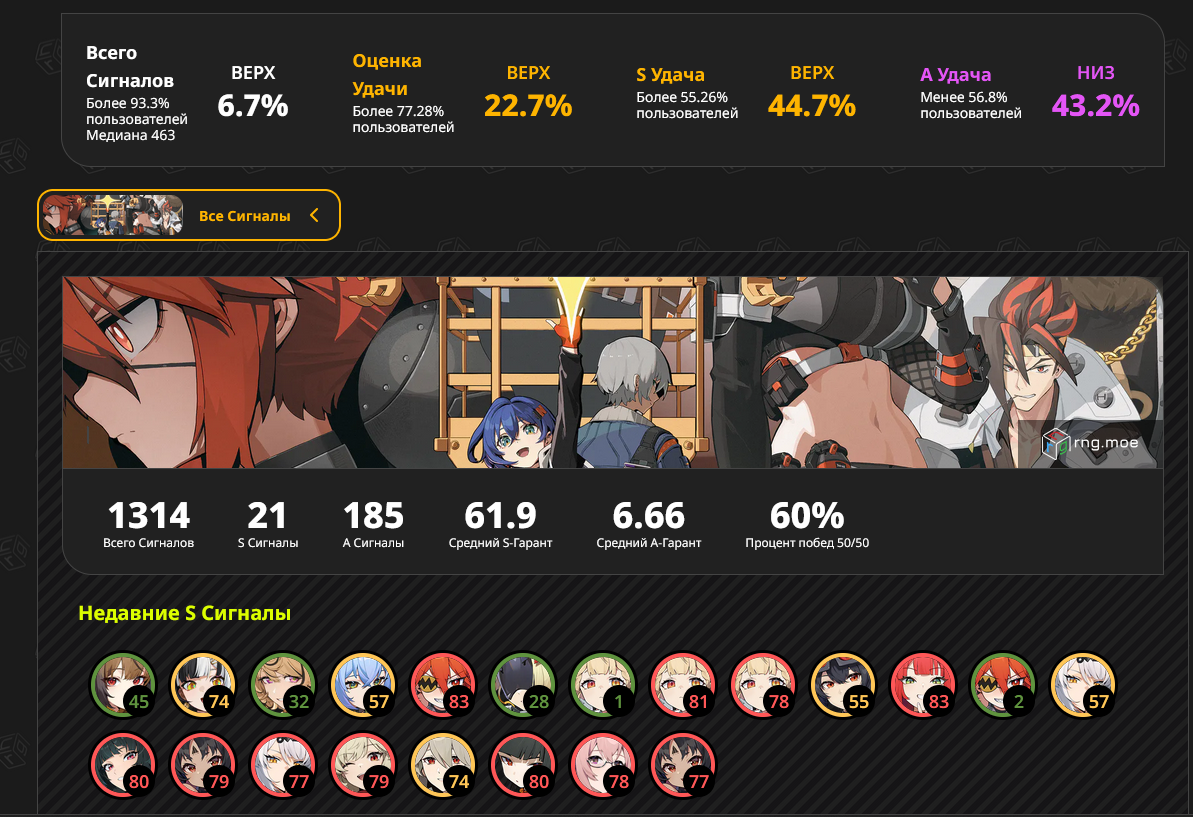Viewport: 1193px width, 817px height.
Task: Select the dark-haired avatar with pity 55
Action: click(x=842, y=685)
